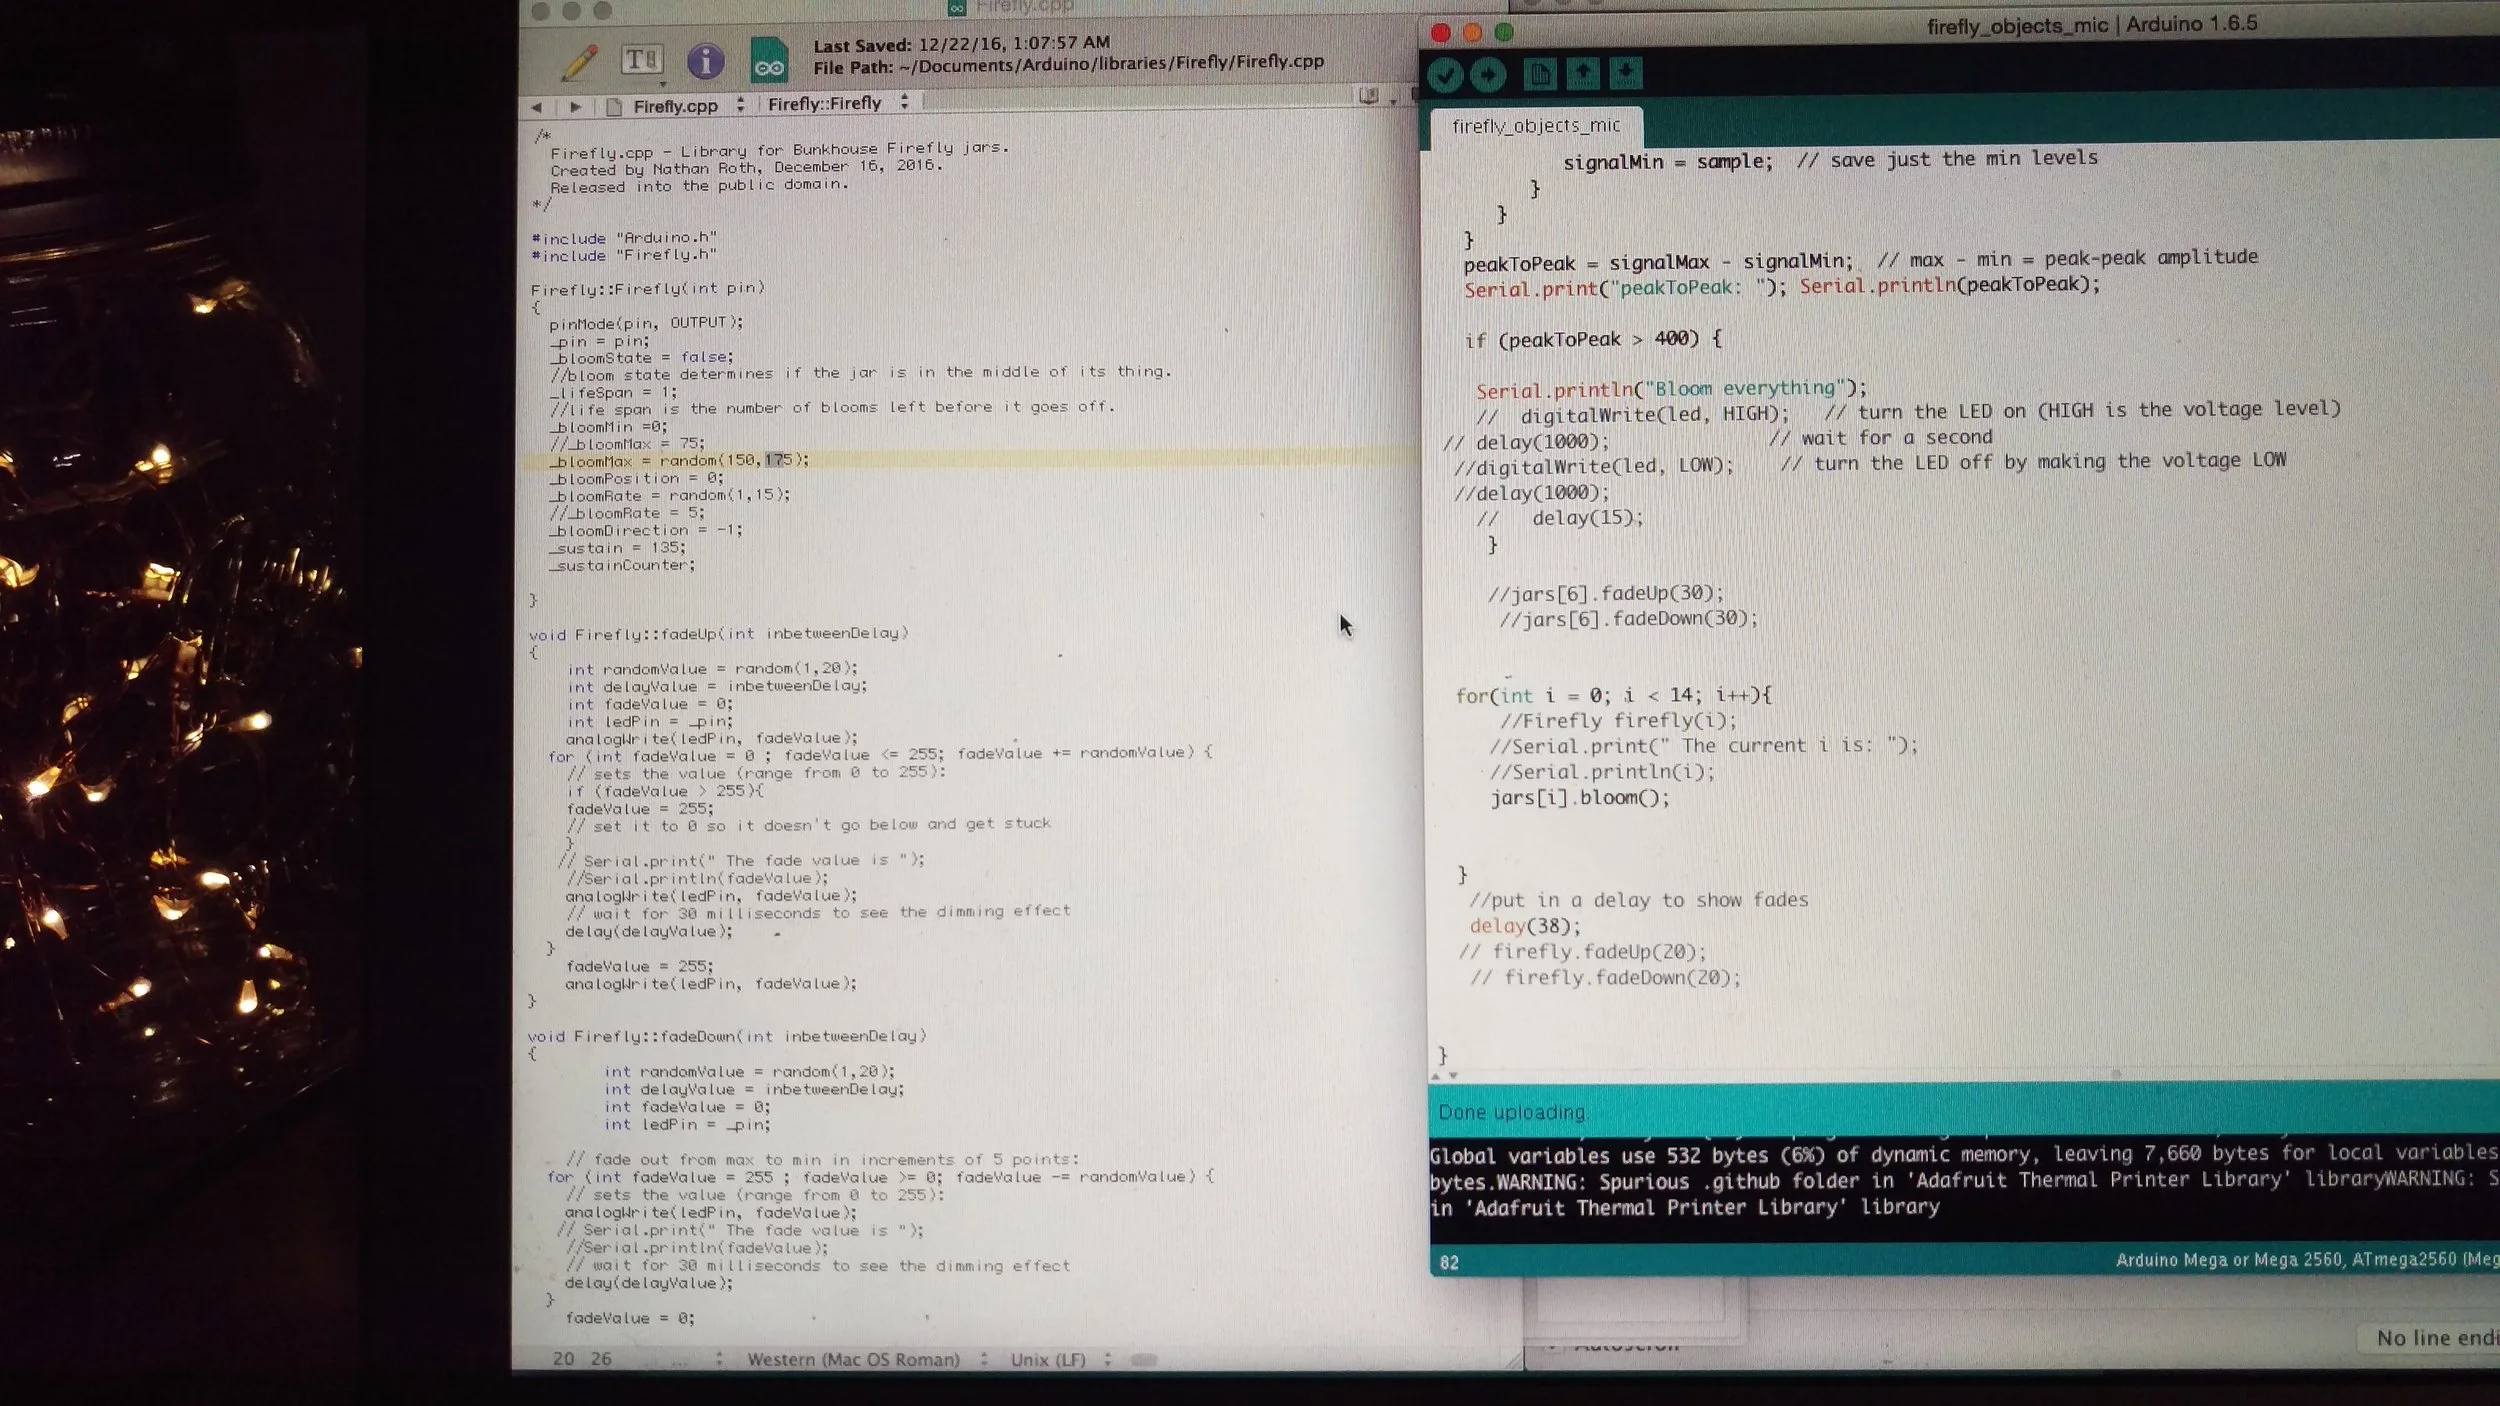Save the sketch with the down-arrow icon
Viewport: 2500px width, 1406px height.
point(1626,72)
